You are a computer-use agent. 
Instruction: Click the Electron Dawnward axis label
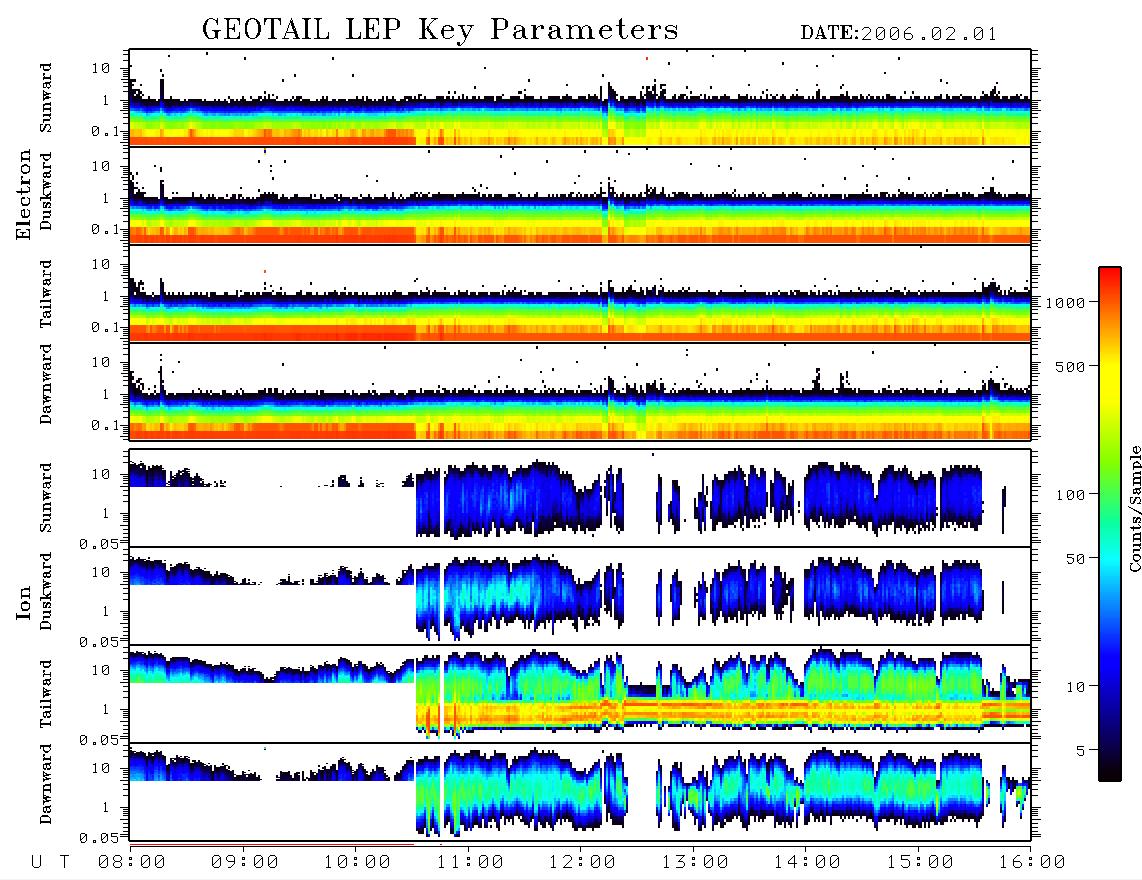pos(46,384)
